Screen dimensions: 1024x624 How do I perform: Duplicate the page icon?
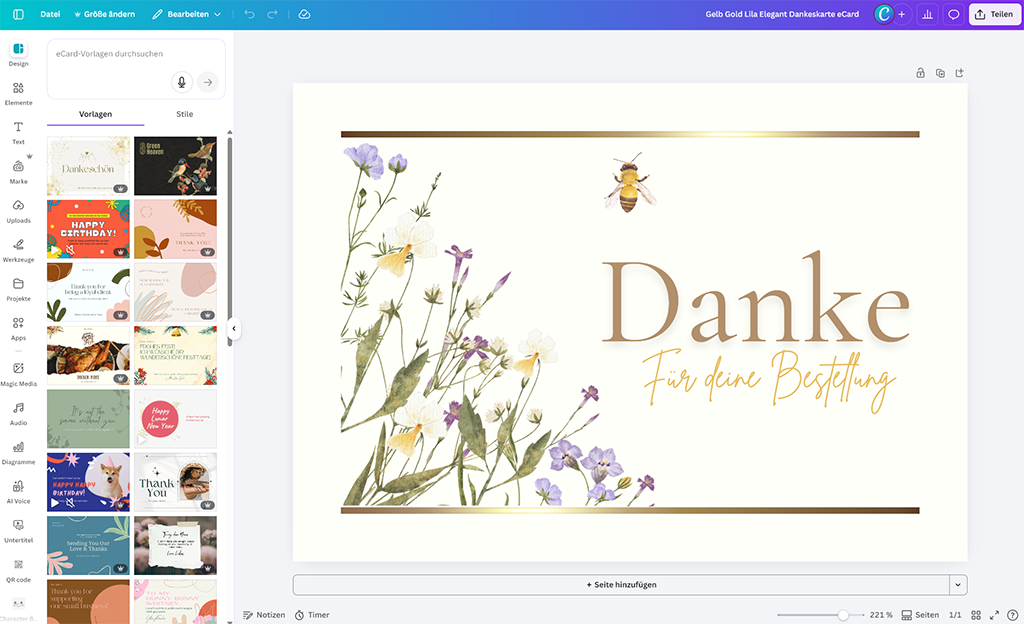(940, 73)
